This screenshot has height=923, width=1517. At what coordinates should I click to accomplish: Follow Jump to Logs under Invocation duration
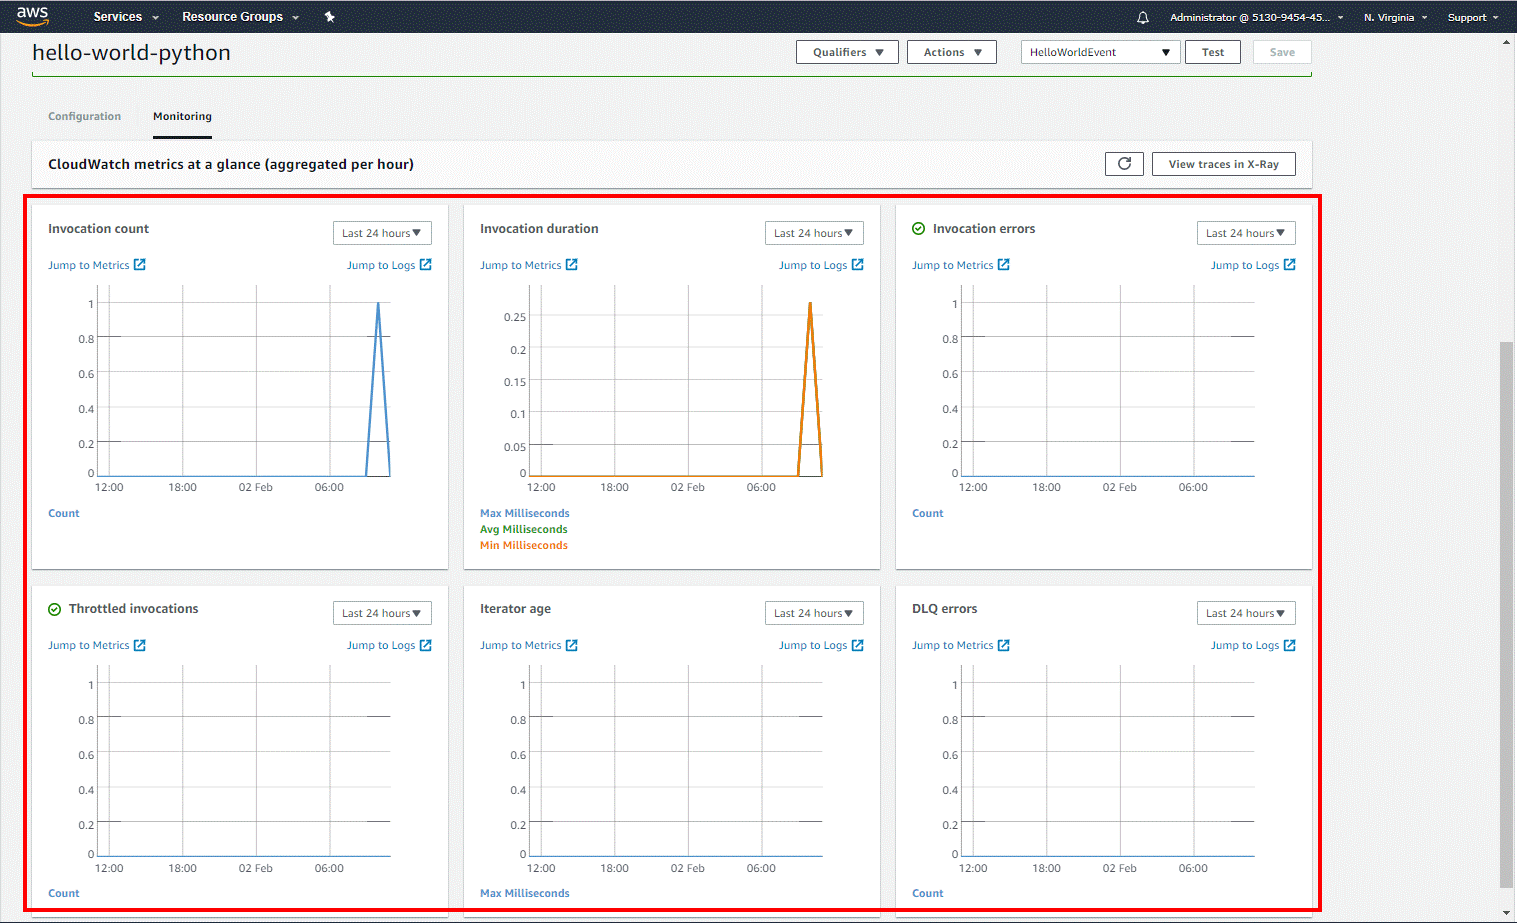click(x=813, y=265)
